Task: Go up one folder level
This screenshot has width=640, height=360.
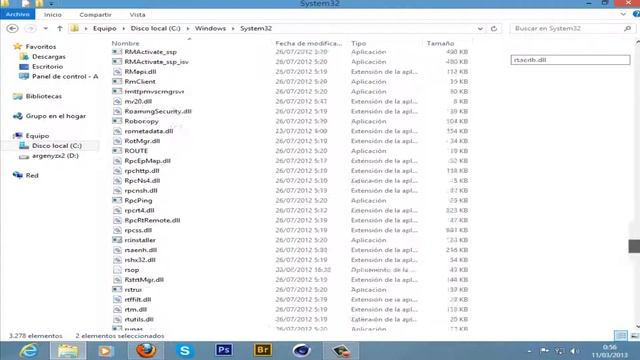Action: click(60, 29)
